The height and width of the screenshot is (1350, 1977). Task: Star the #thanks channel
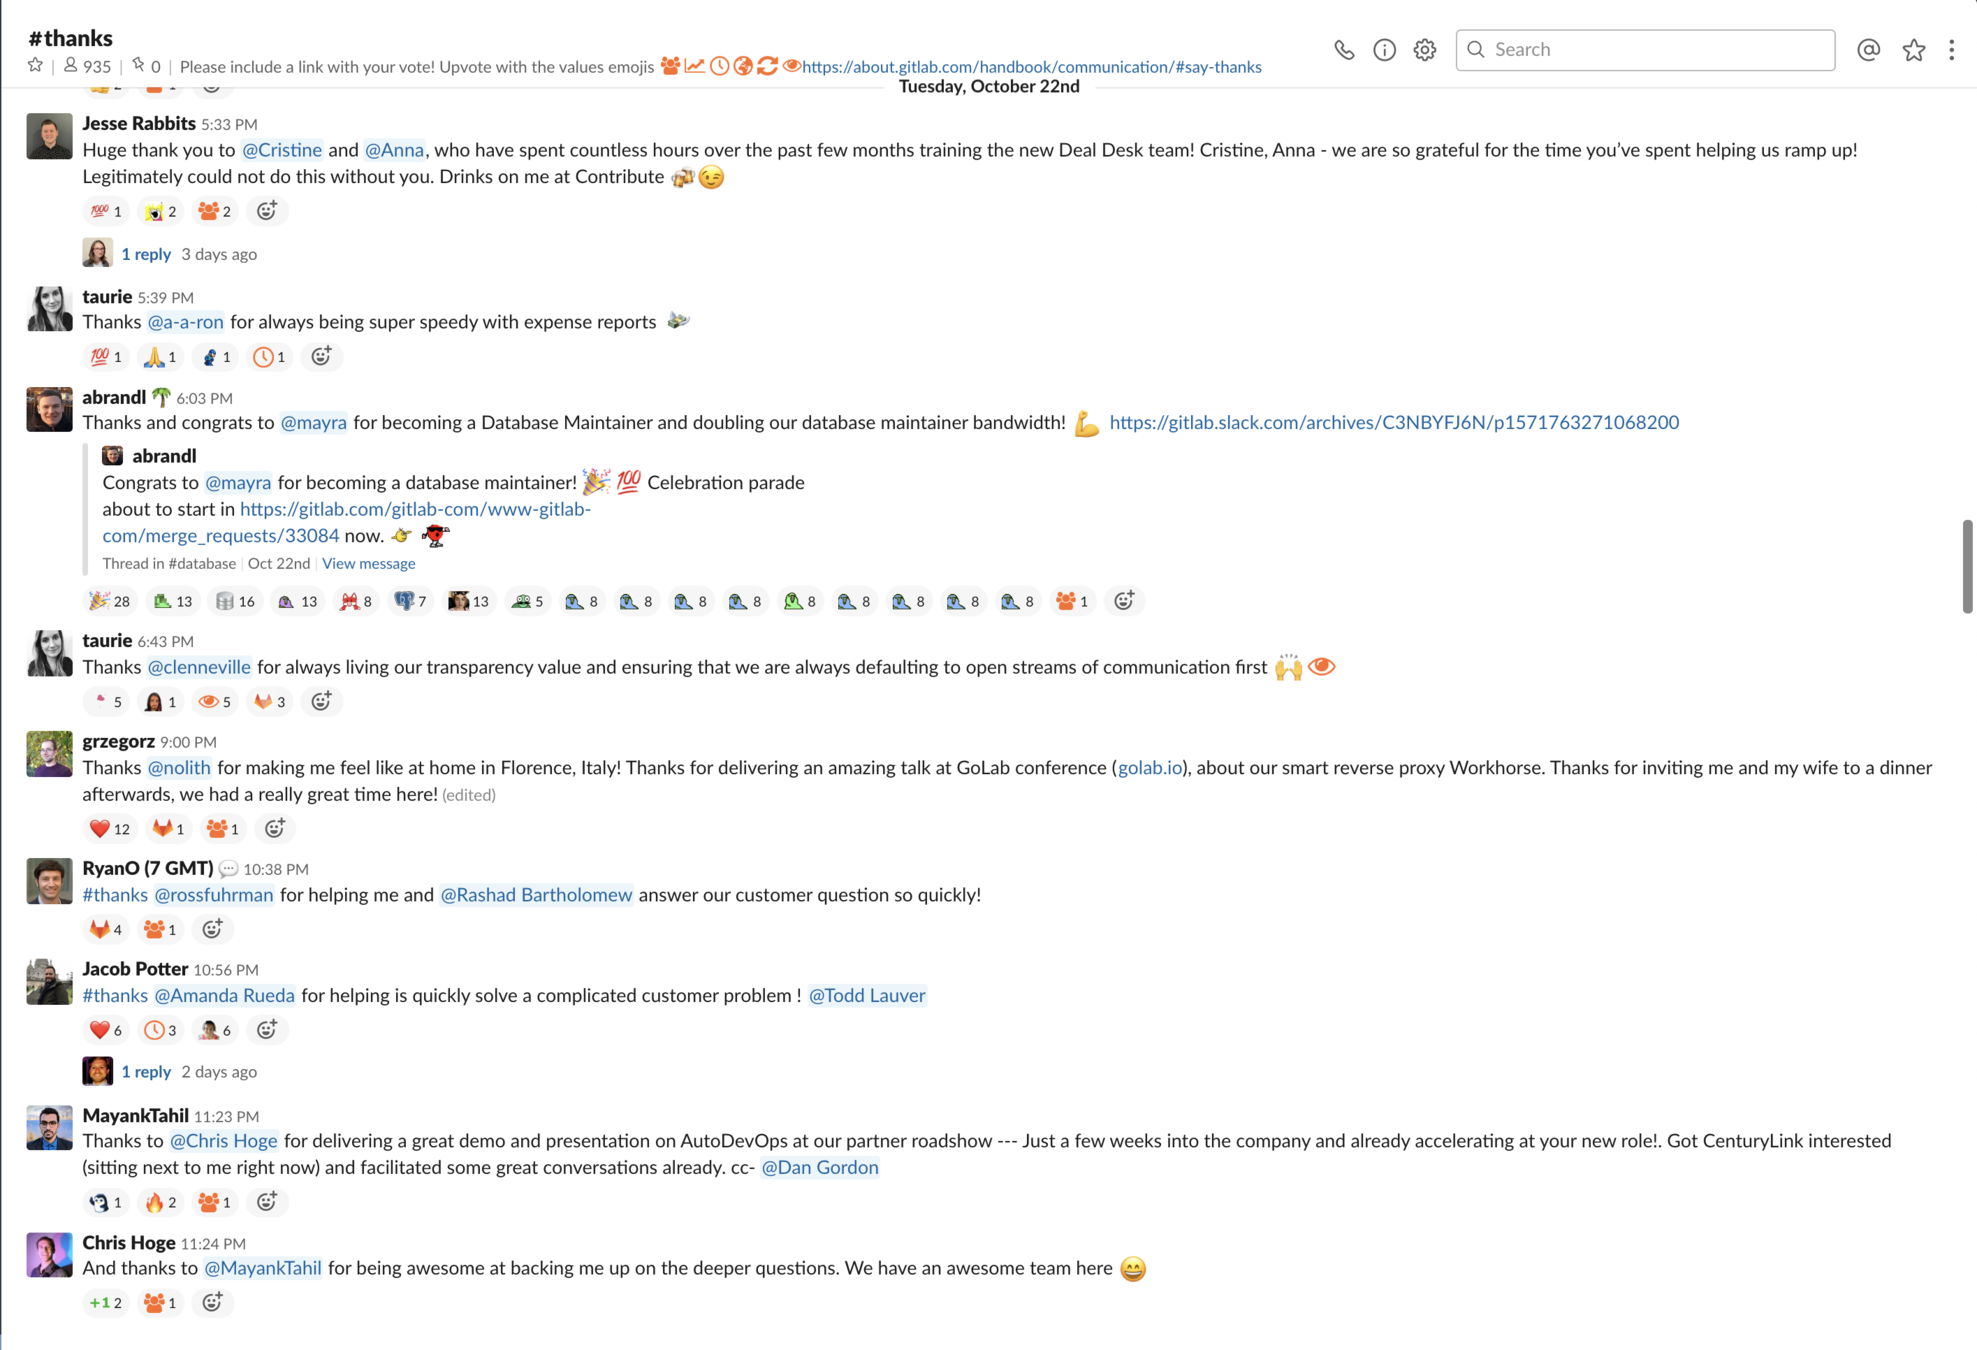36,66
